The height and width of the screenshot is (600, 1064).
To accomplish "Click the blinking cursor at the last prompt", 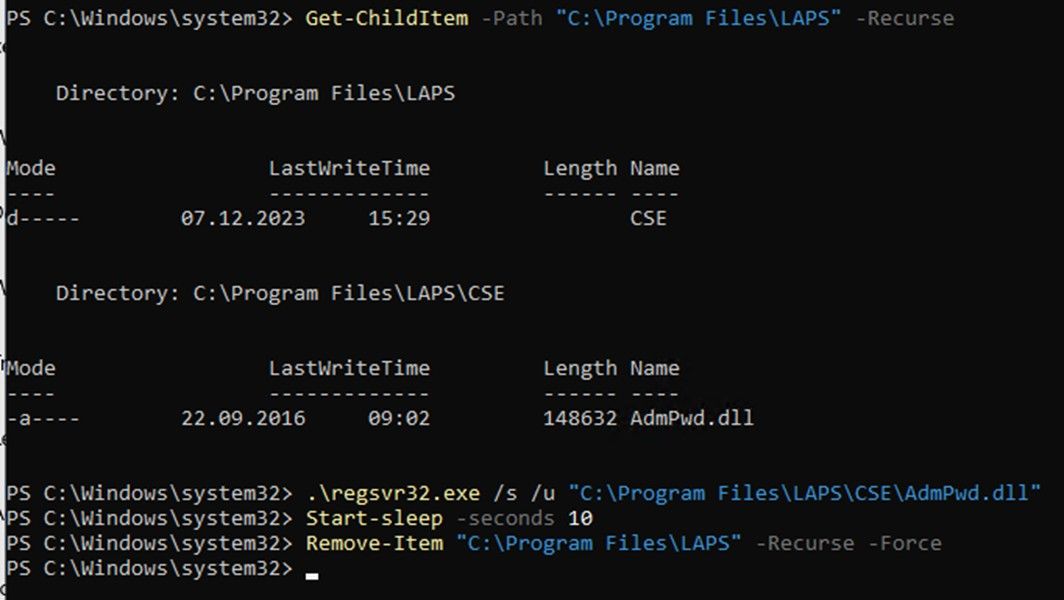I will coord(312,575).
